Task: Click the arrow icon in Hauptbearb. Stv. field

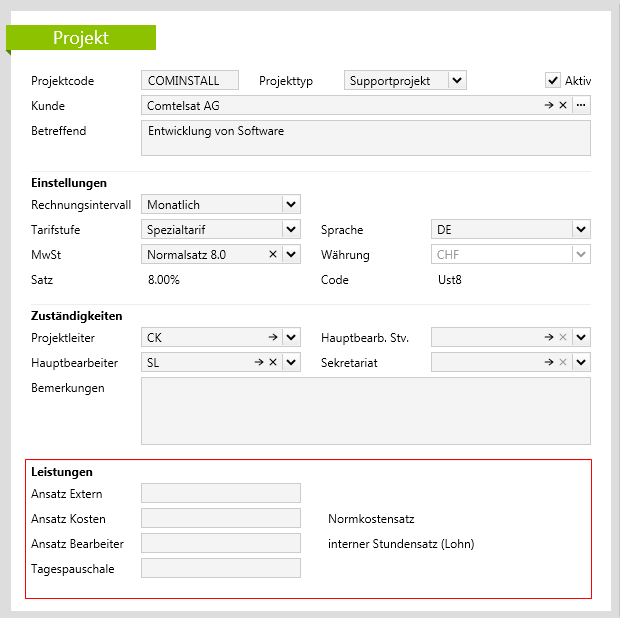Action: [x=548, y=338]
